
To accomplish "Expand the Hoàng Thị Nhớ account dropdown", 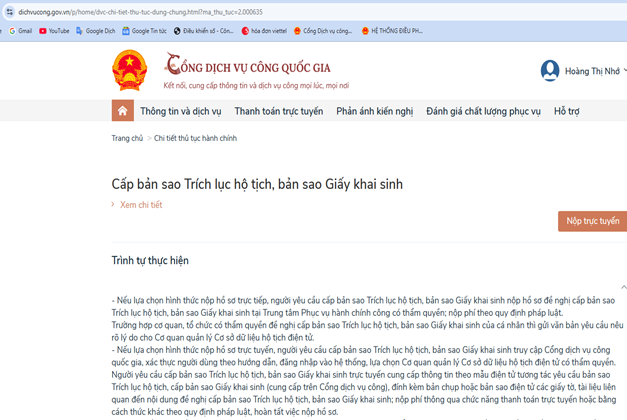I will (625, 70).
